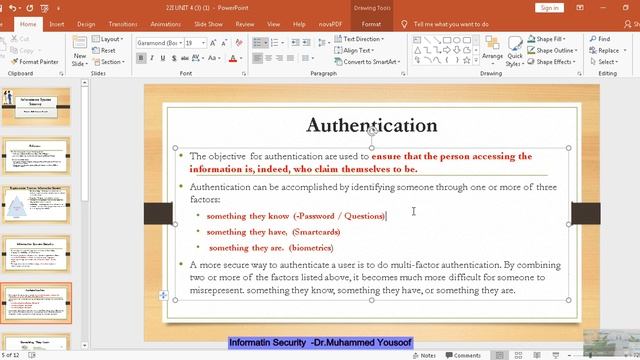
Task: Choose the oval shape in the shapes gallery
Action: click(x=457, y=40)
